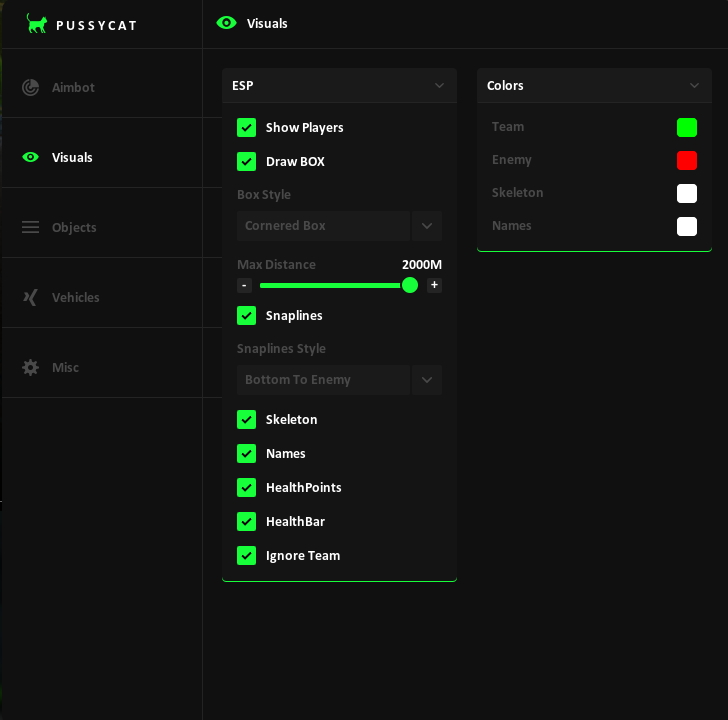Click the Misc gear icon
728x720 pixels.
[31, 368]
